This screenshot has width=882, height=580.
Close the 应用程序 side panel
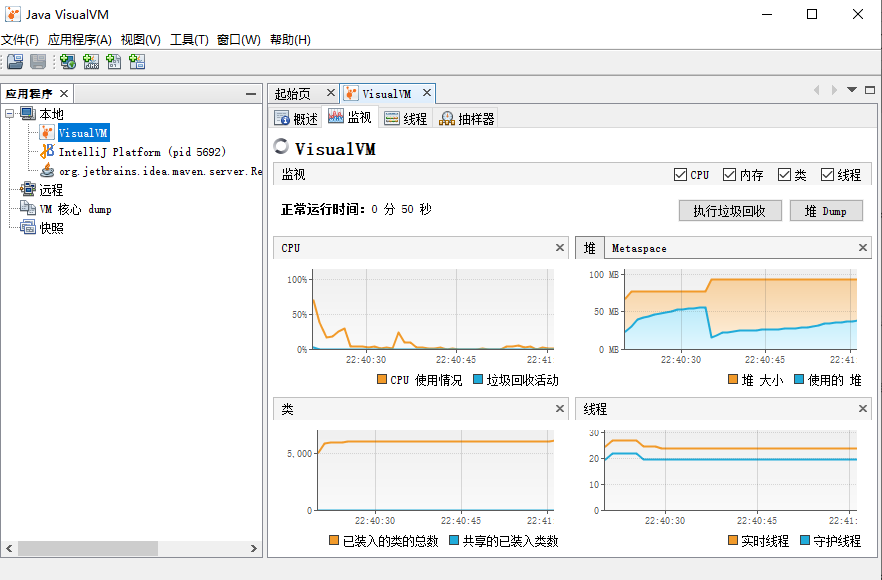64,93
